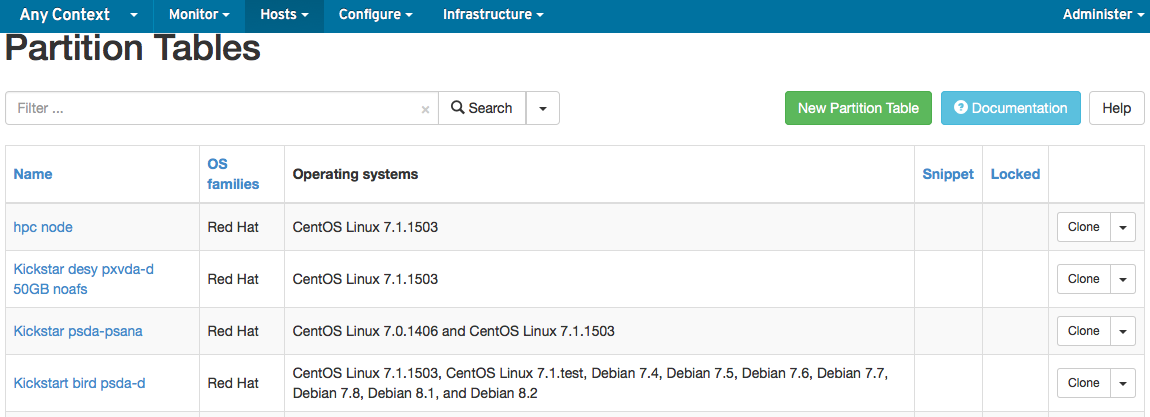
Task: Sort by OS families column
Action: click(x=233, y=174)
